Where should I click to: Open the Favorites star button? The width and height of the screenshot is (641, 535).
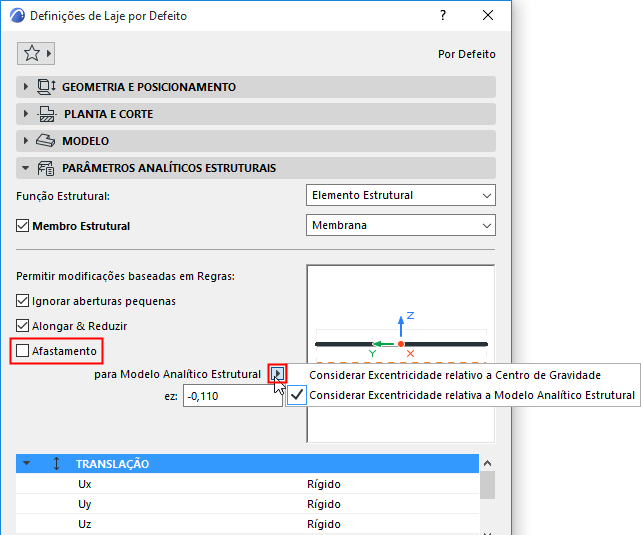[36, 54]
